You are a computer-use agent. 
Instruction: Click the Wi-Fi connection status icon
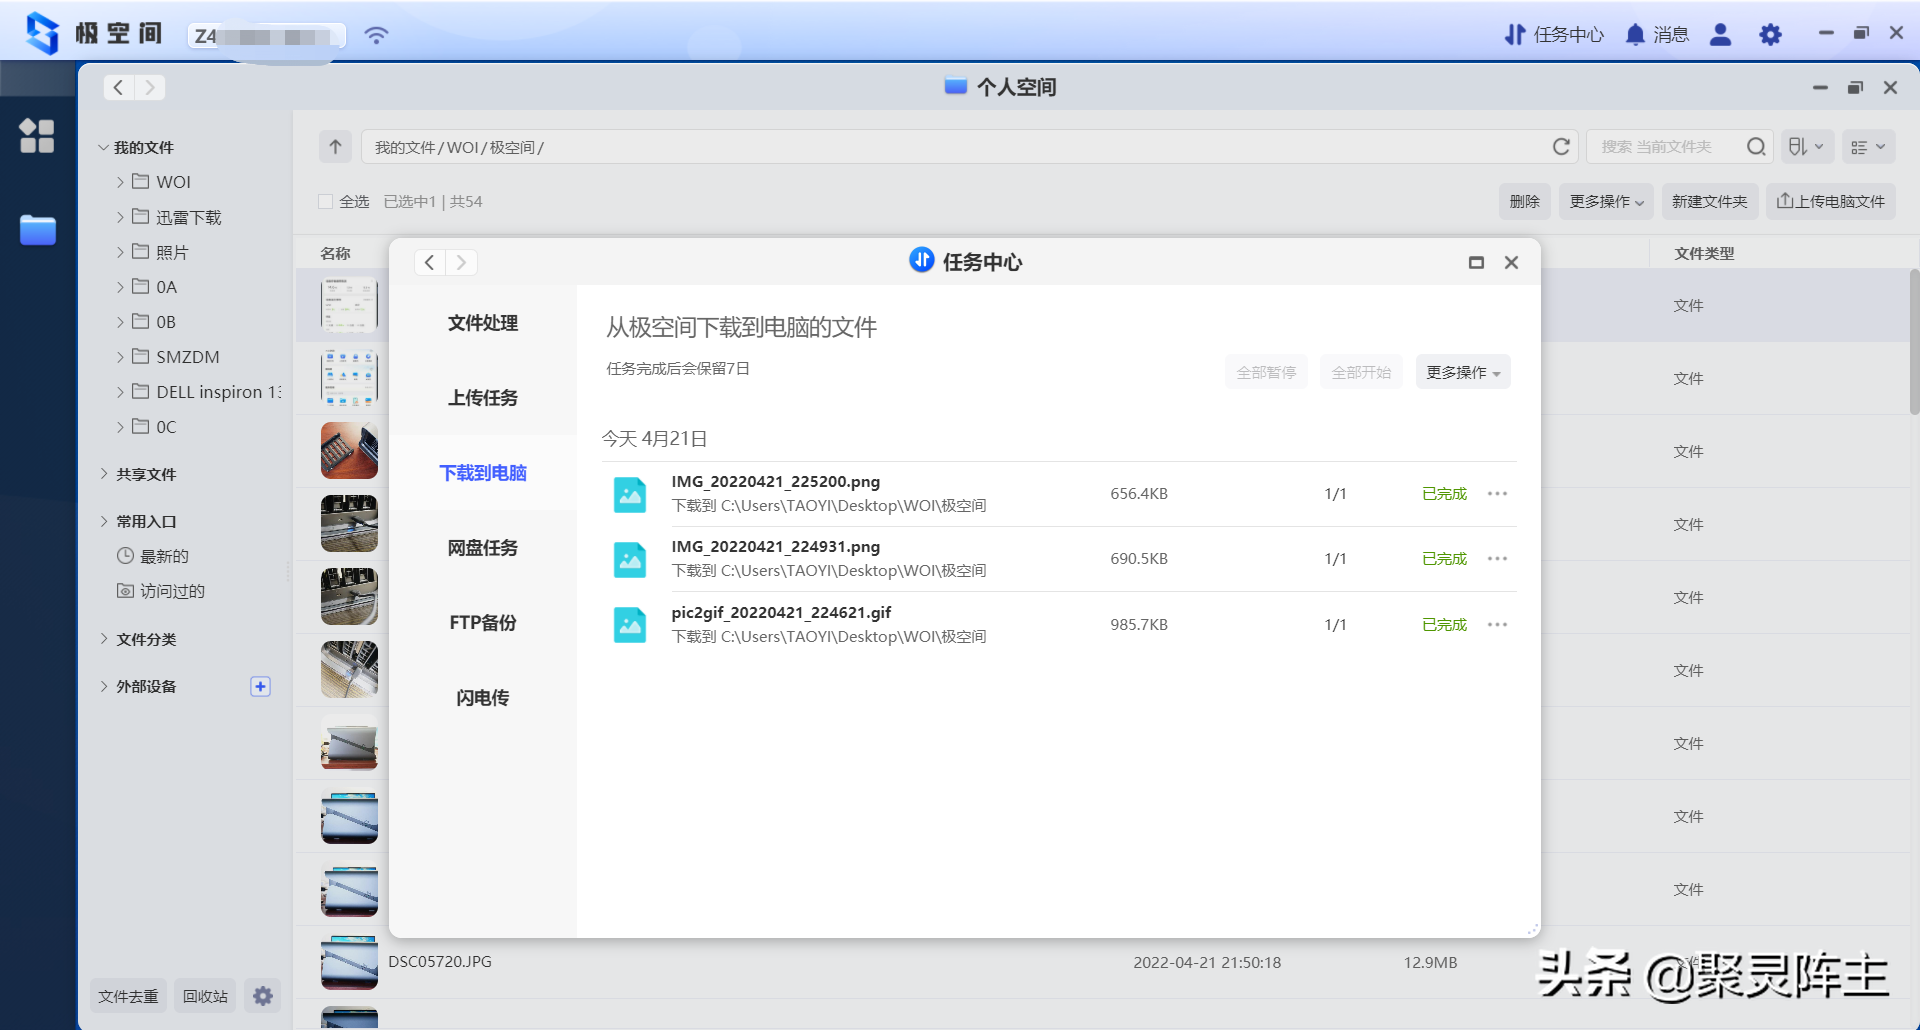[x=376, y=35]
